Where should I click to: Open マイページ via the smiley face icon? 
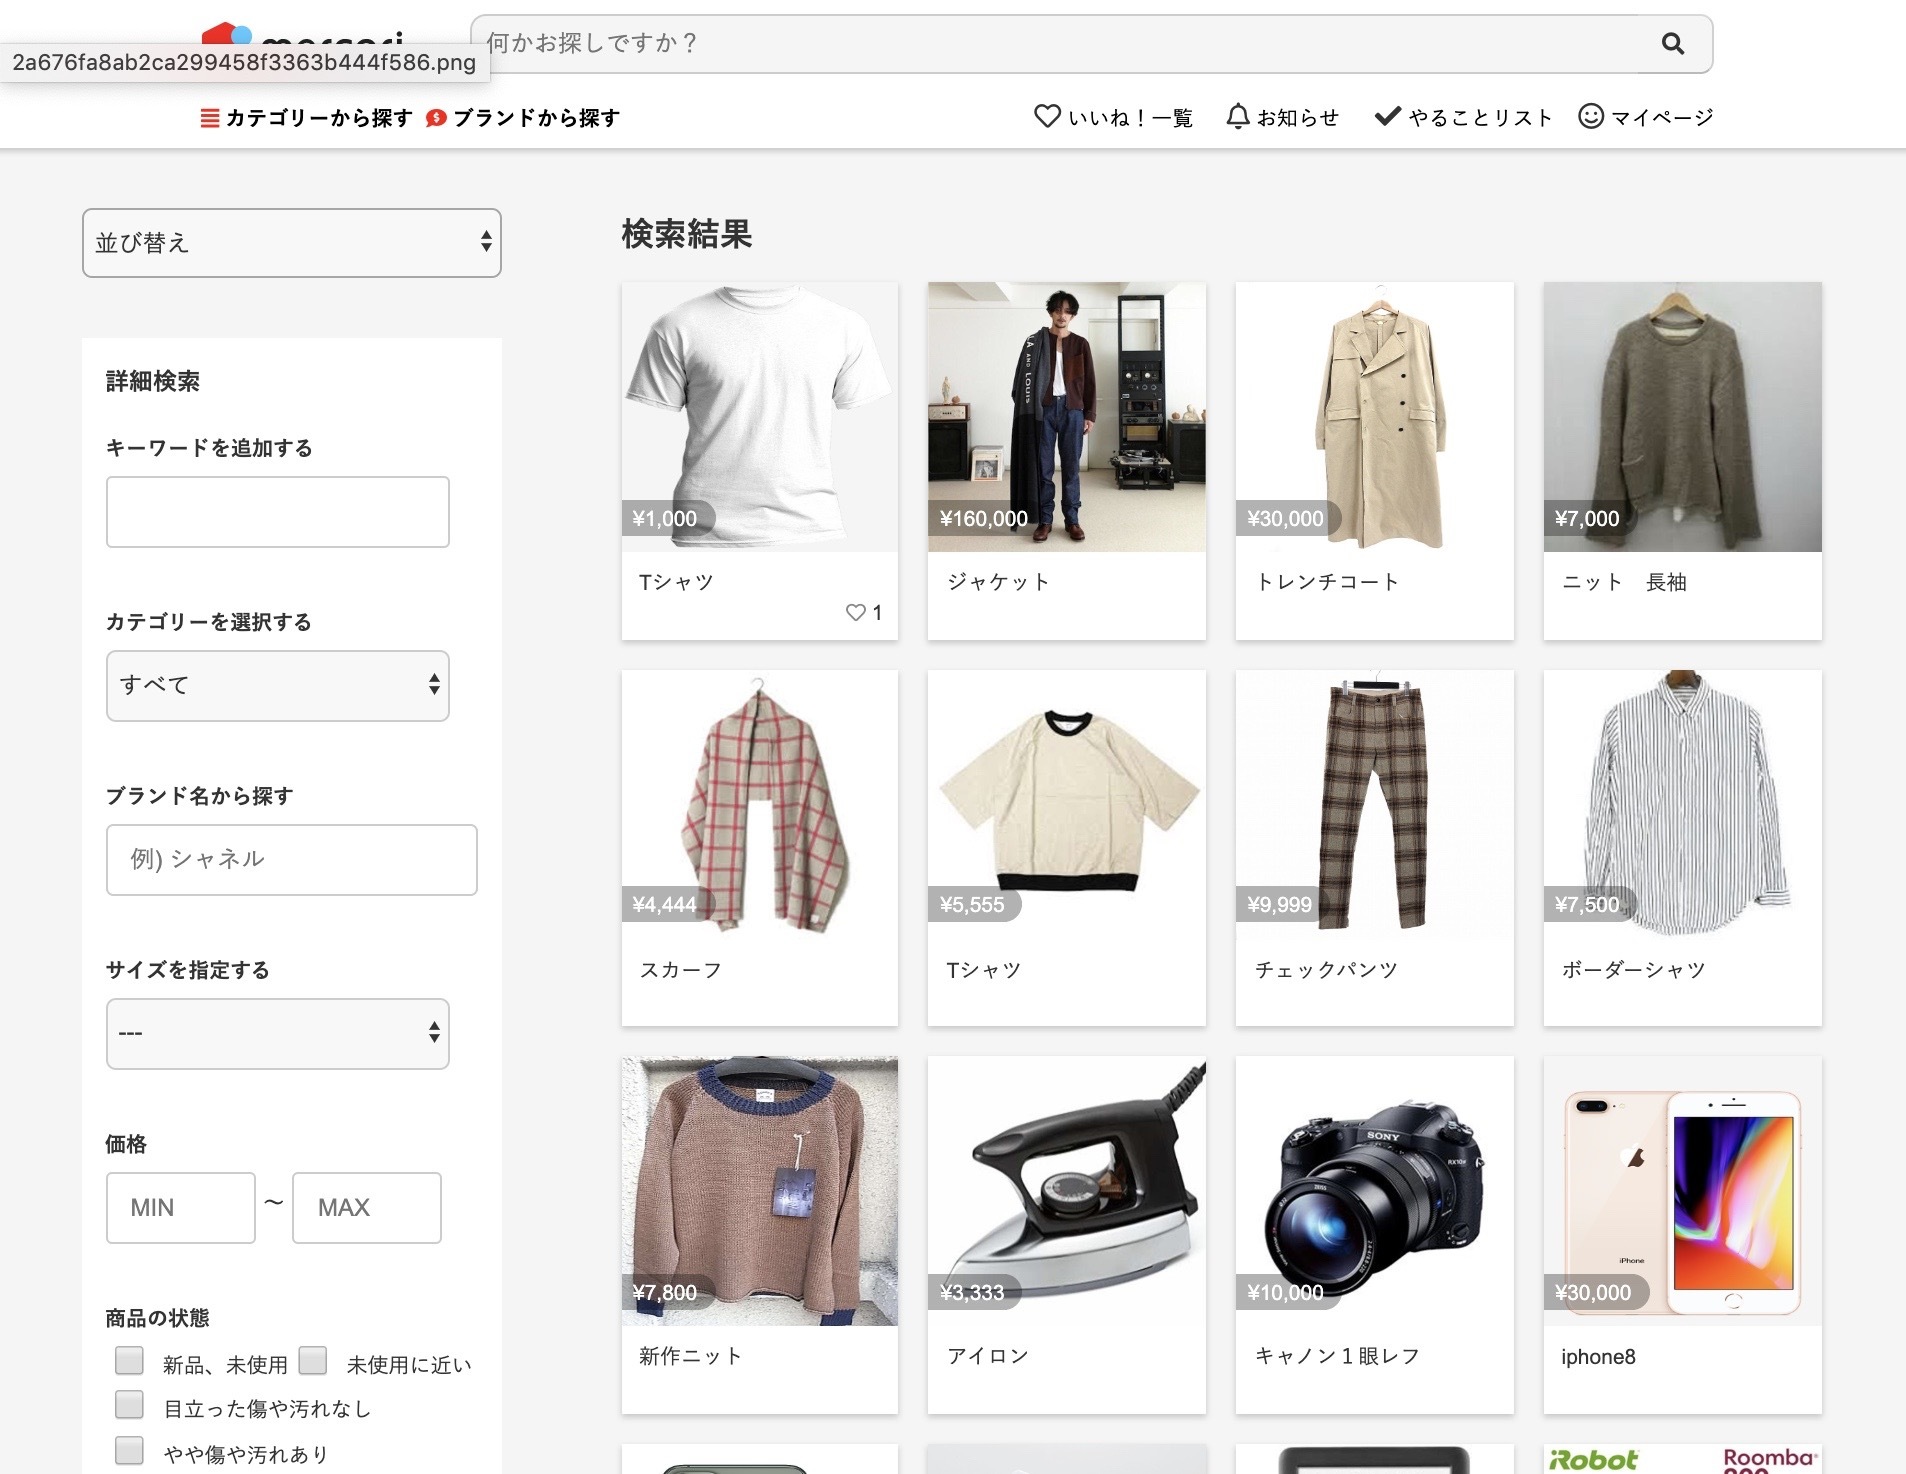coord(1590,116)
